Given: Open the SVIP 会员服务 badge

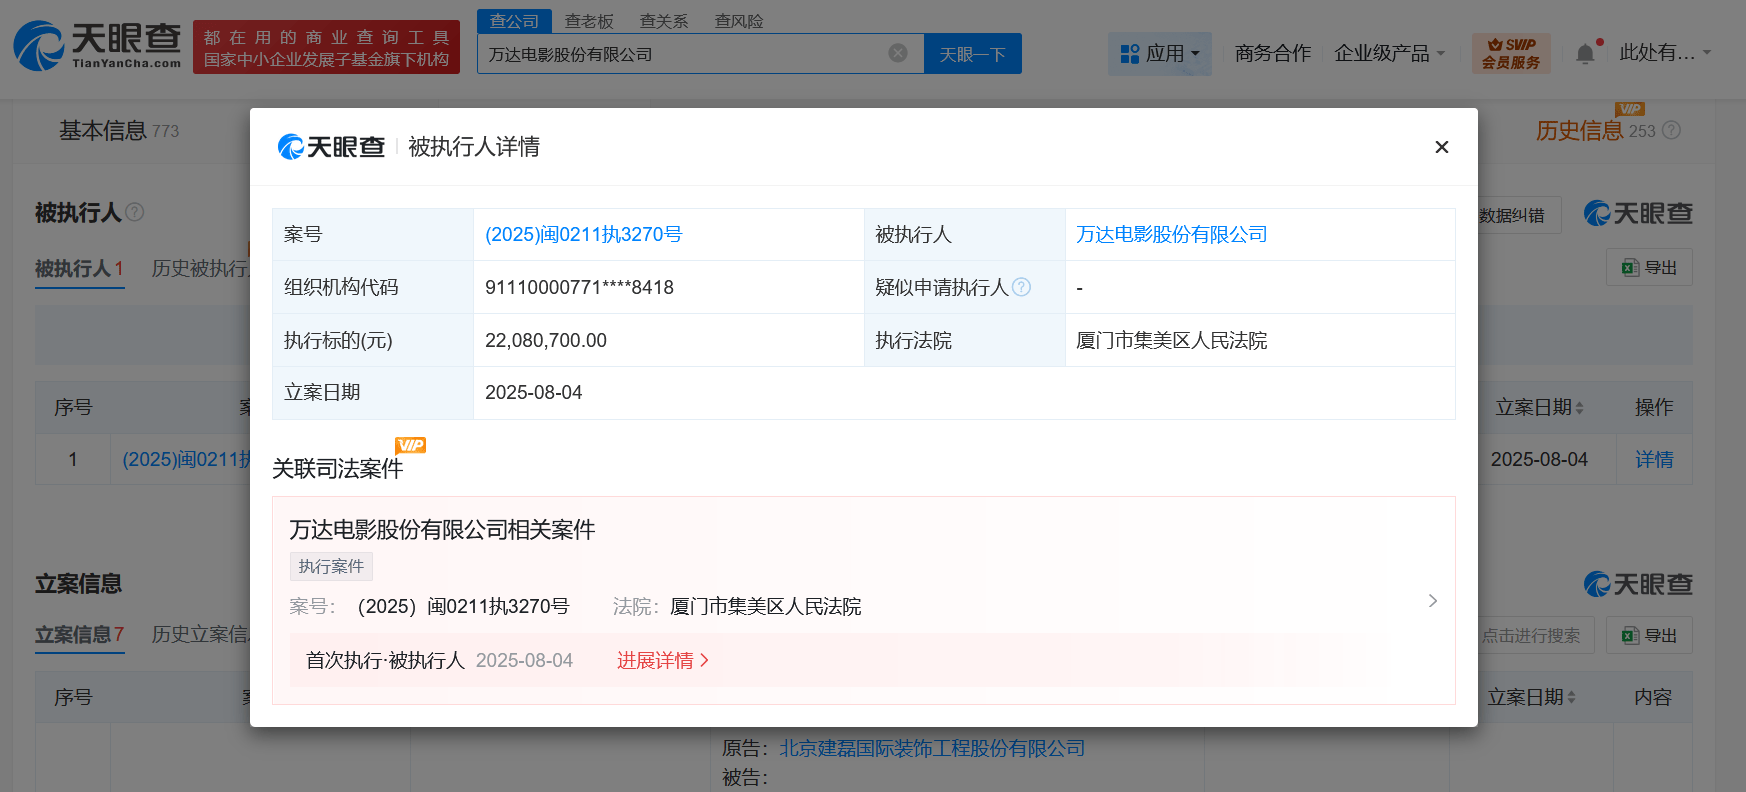Looking at the screenshot, I should [x=1510, y=53].
